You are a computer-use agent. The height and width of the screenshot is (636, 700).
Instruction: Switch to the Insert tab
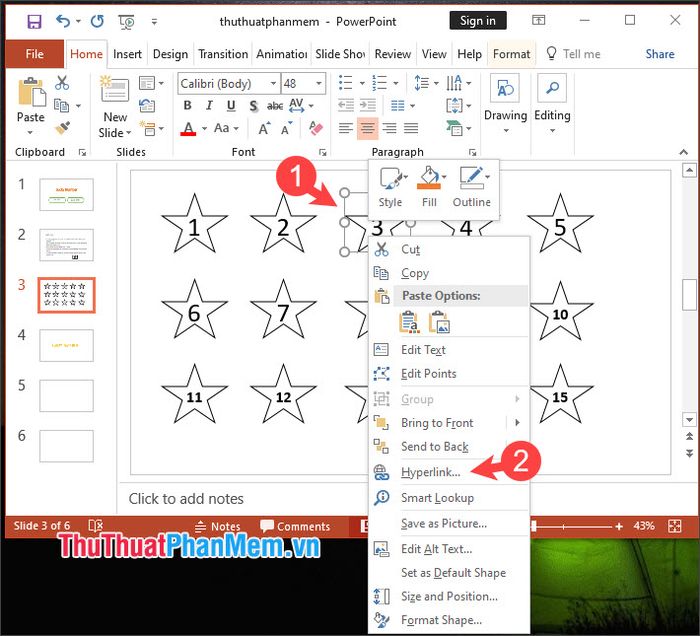127,54
